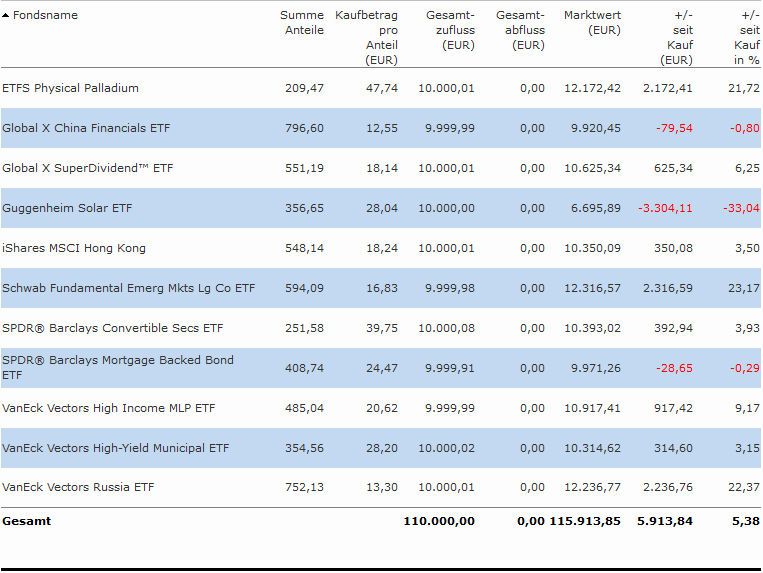Click percentage 22,37 for VanEck Russia
Screen dimensions: 763x573
pyautogui.click(x=744, y=487)
